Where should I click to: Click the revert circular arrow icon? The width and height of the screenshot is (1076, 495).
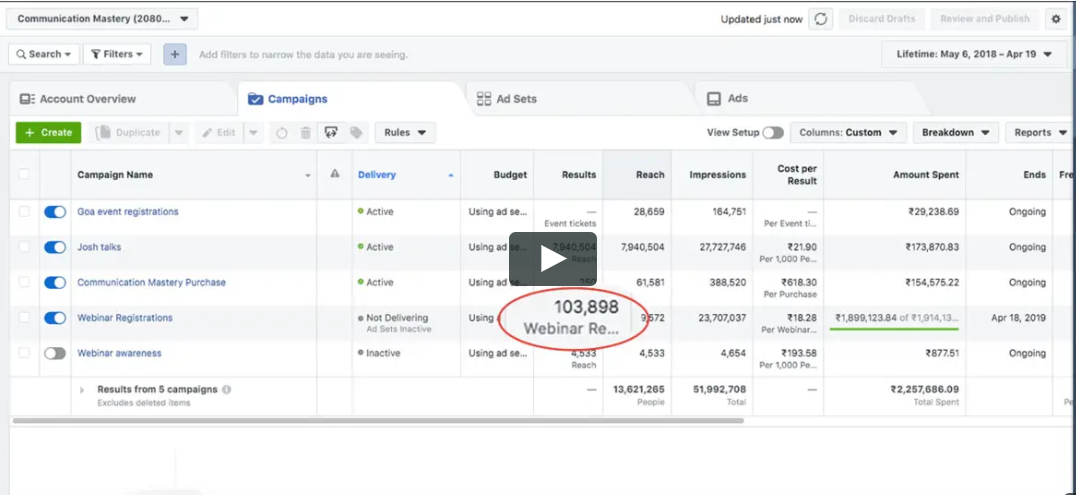pos(282,133)
